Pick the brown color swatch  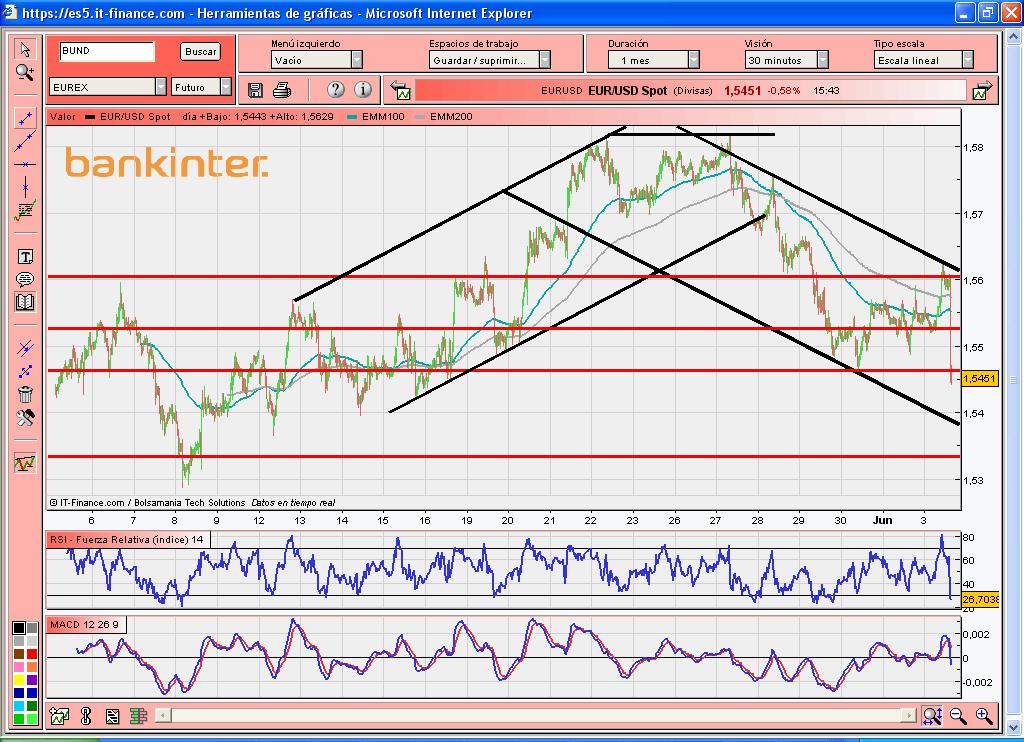coord(19,654)
